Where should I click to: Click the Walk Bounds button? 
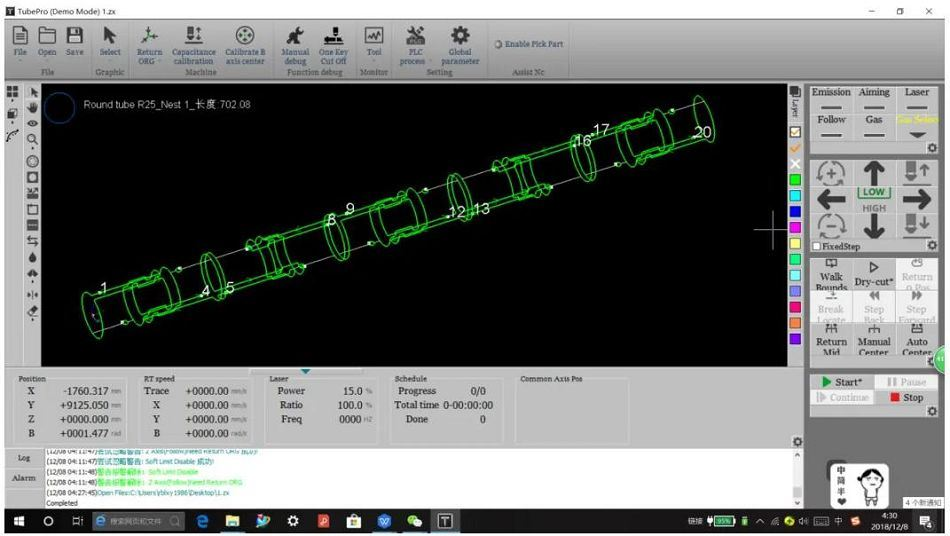point(831,274)
